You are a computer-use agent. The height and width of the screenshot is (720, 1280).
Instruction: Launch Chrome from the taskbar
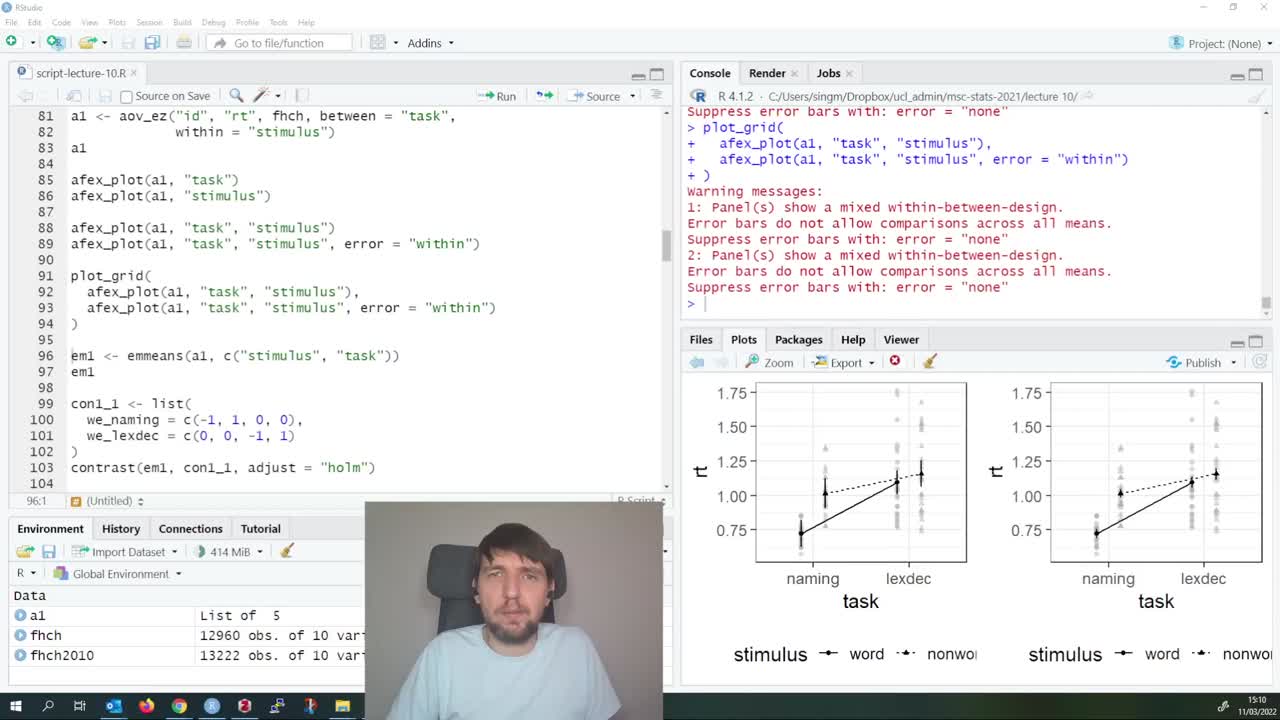pos(178,707)
